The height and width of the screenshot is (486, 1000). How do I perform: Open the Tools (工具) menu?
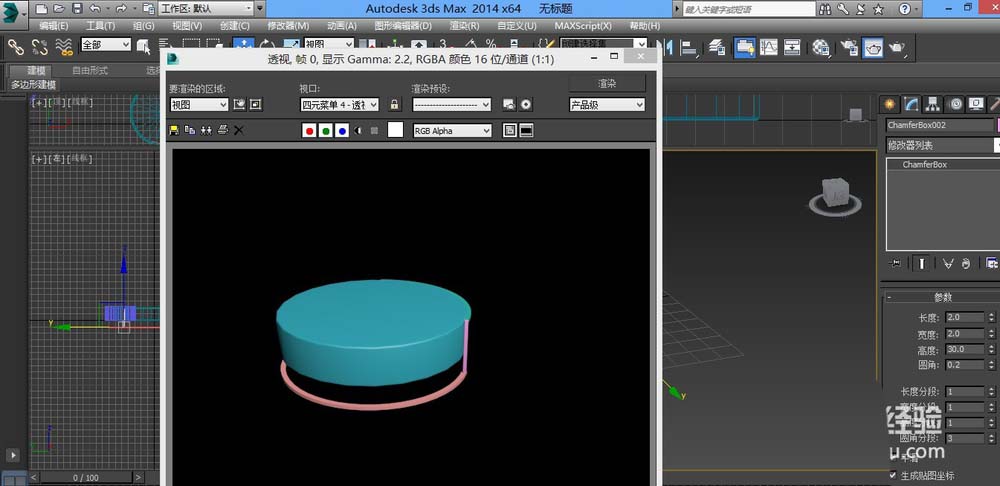point(101,26)
